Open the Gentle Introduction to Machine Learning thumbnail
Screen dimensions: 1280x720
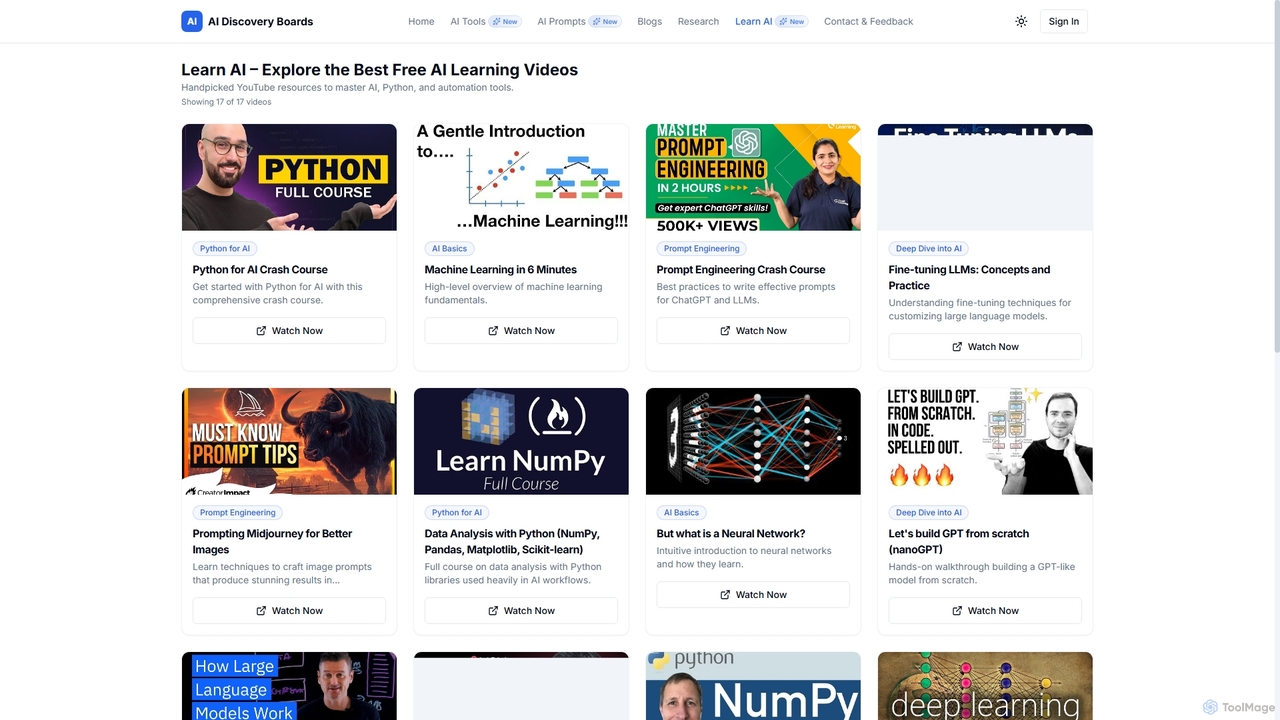point(521,177)
